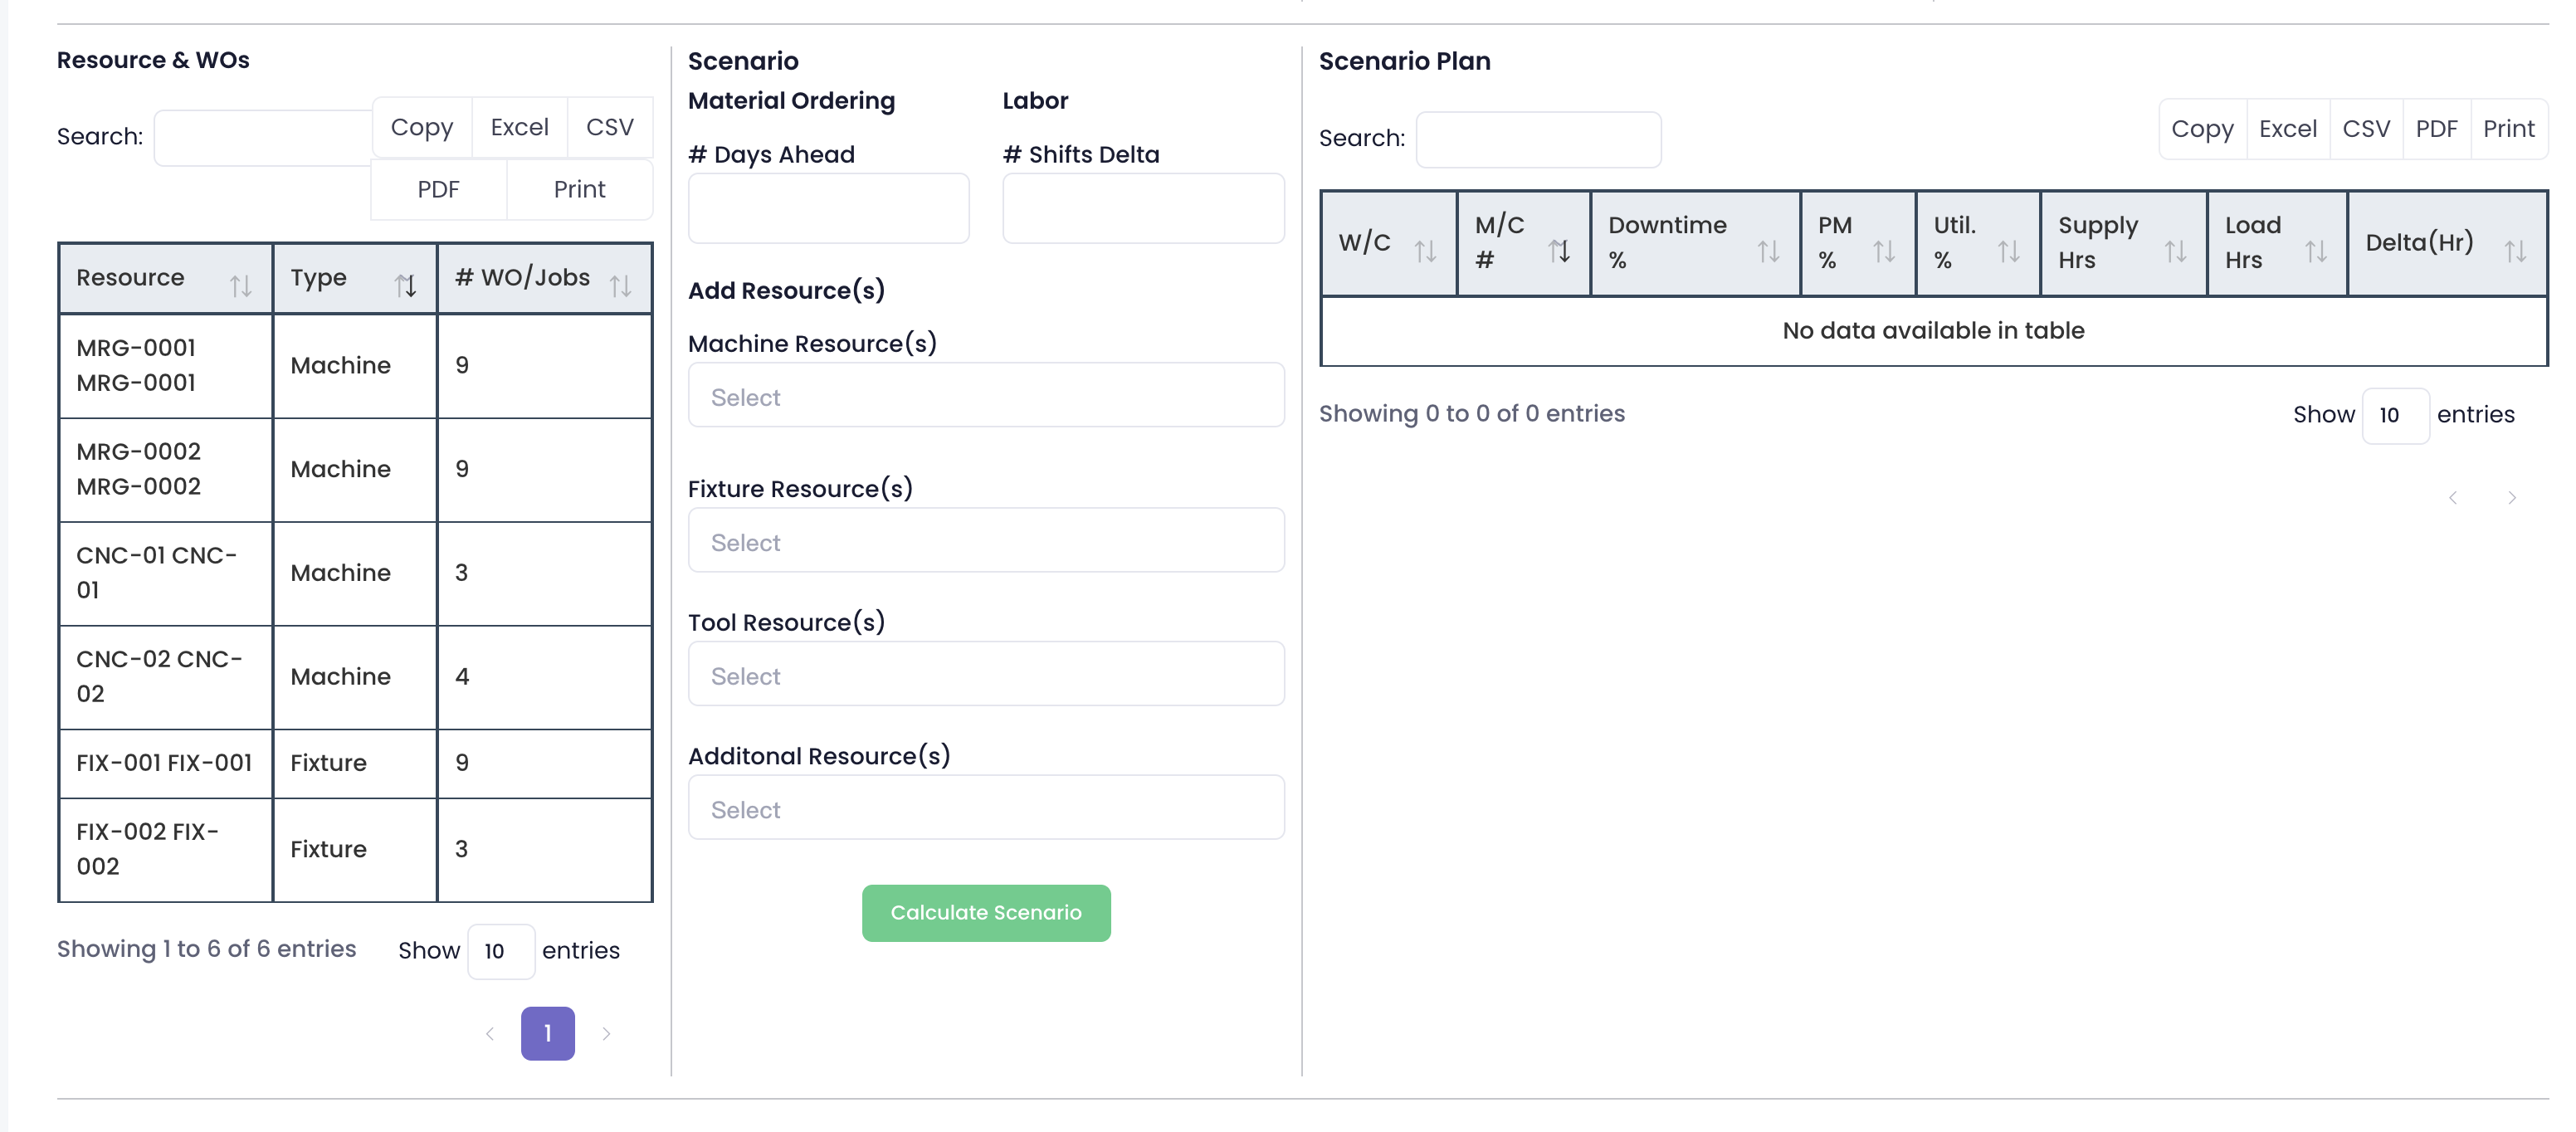
Task: Go to next page of Resource table
Action: point(606,1034)
